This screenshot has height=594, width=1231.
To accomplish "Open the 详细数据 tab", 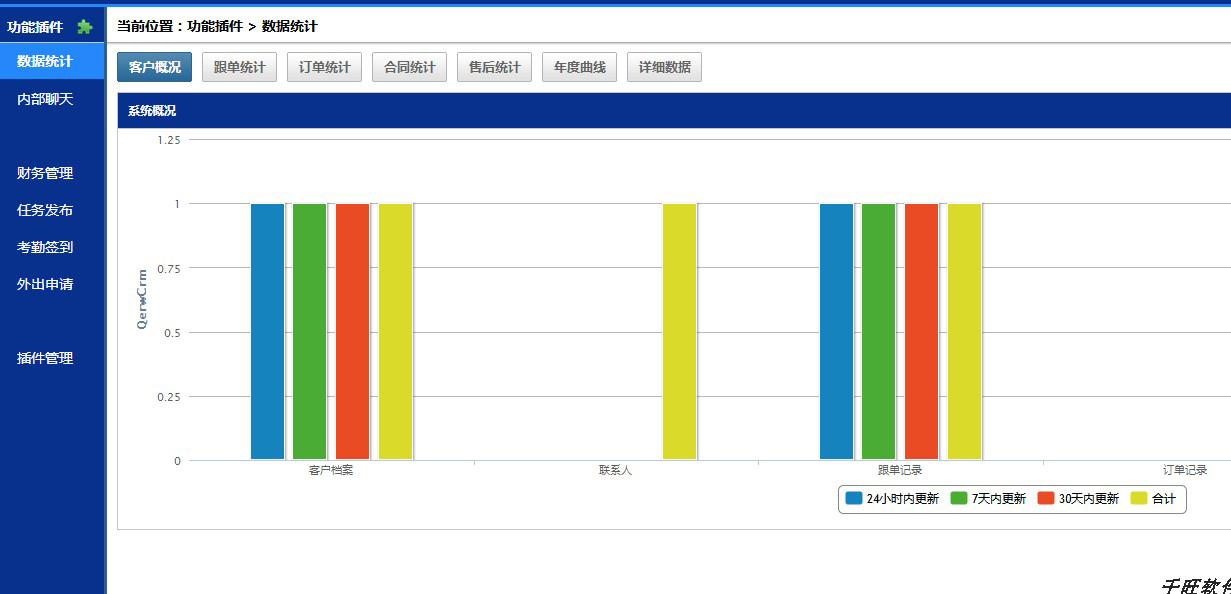I will (x=665, y=68).
